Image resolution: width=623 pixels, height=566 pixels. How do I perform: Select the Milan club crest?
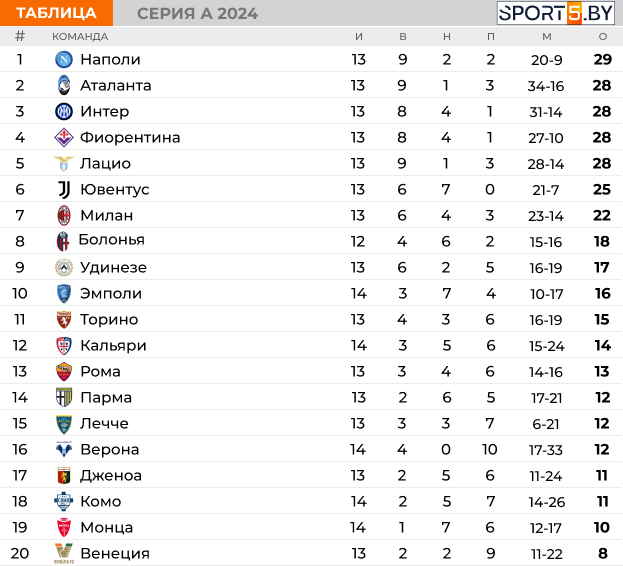(x=64, y=216)
